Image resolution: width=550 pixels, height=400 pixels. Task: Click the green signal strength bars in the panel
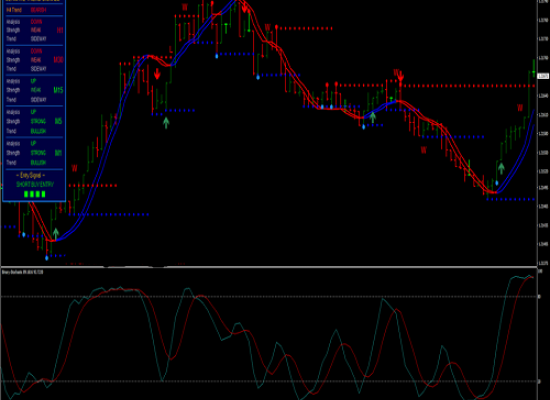(35, 194)
